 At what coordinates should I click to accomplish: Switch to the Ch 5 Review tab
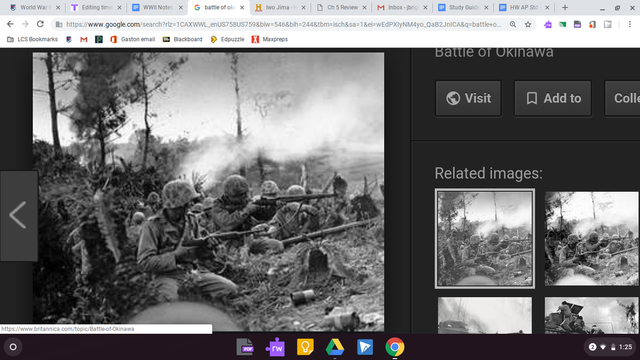pos(341,7)
